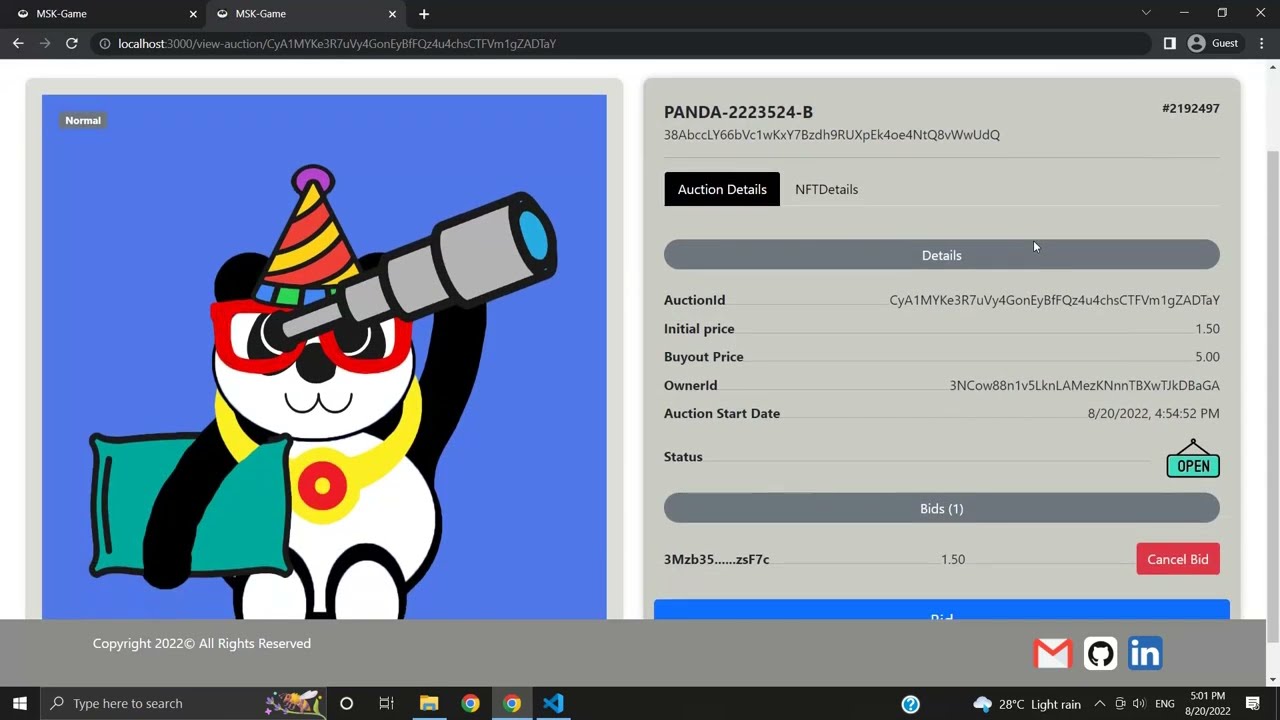
Task: Go back to the previous page
Action: pos(18,43)
